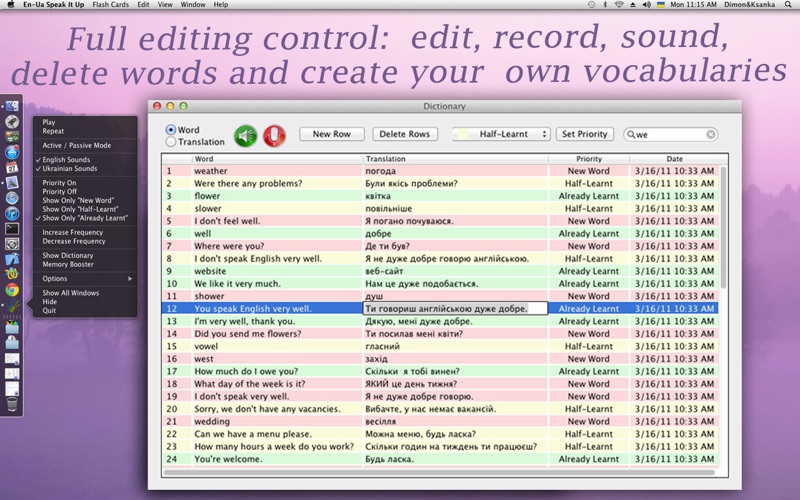
Task: Open iTunes from the dock
Action: coord(12,213)
